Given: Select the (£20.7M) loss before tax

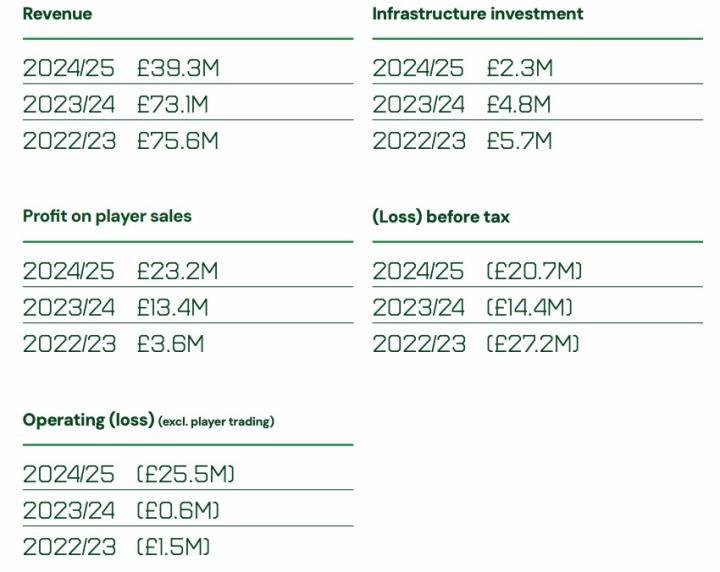Looking at the screenshot, I should [x=534, y=271].
